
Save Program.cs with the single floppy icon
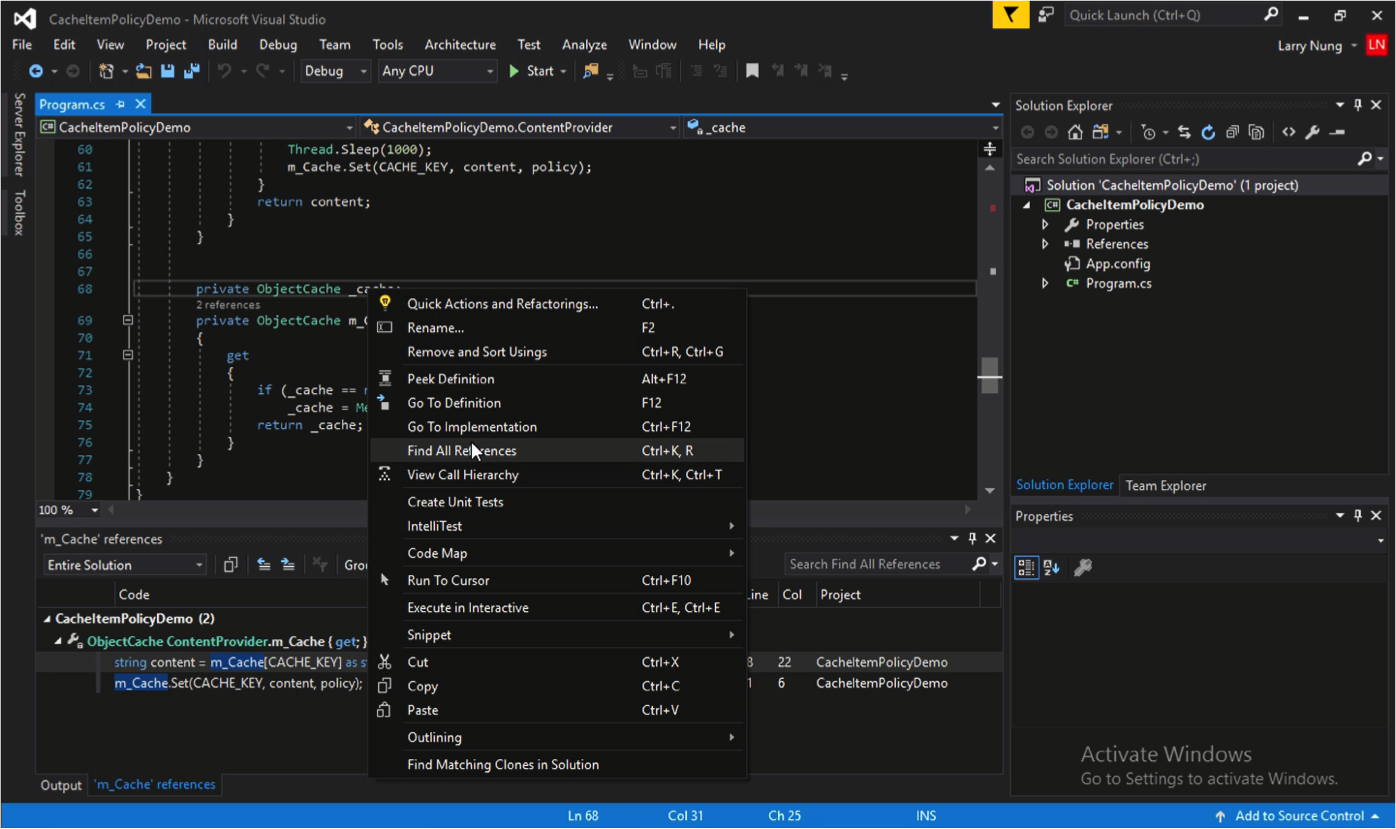coord(167,71)
